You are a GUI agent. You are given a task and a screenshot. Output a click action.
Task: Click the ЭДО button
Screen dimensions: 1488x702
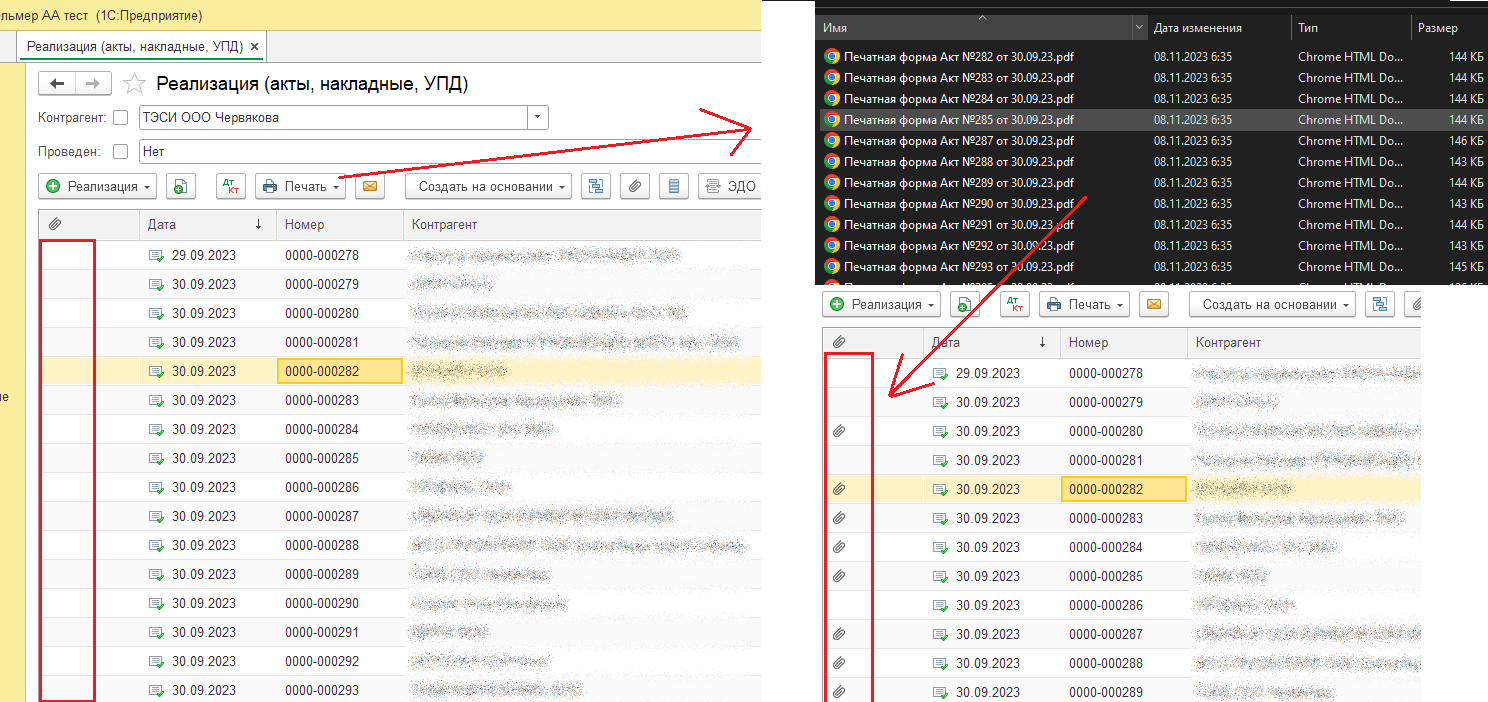pyautogui.click(x=729, y=186)
